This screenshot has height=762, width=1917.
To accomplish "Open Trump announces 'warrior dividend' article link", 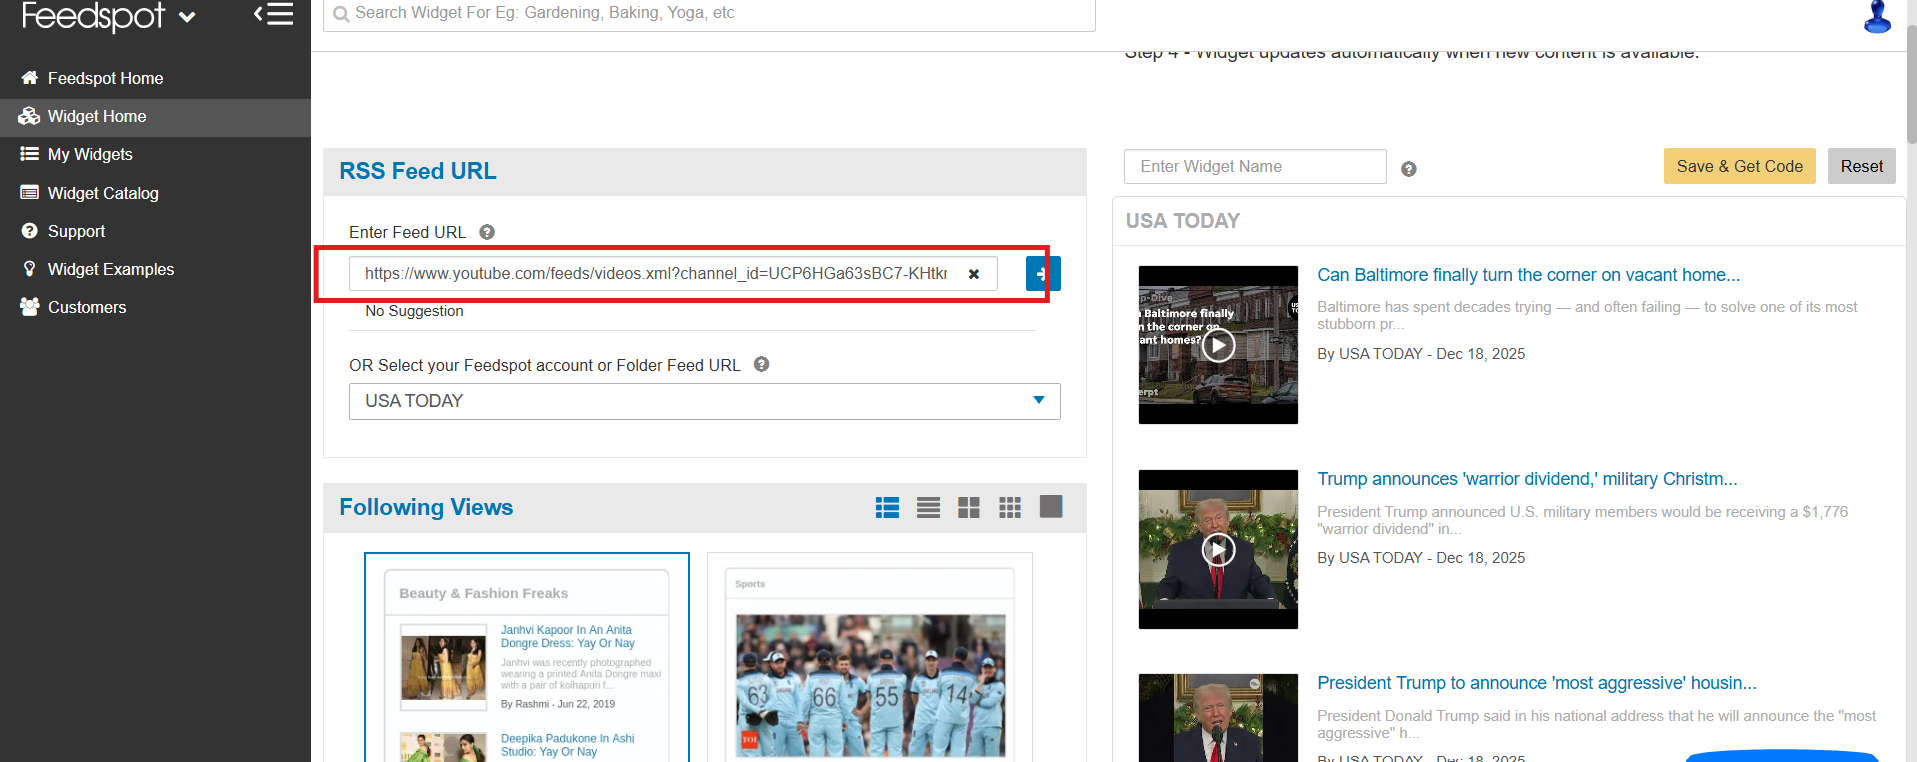I will pos(1527,479).
